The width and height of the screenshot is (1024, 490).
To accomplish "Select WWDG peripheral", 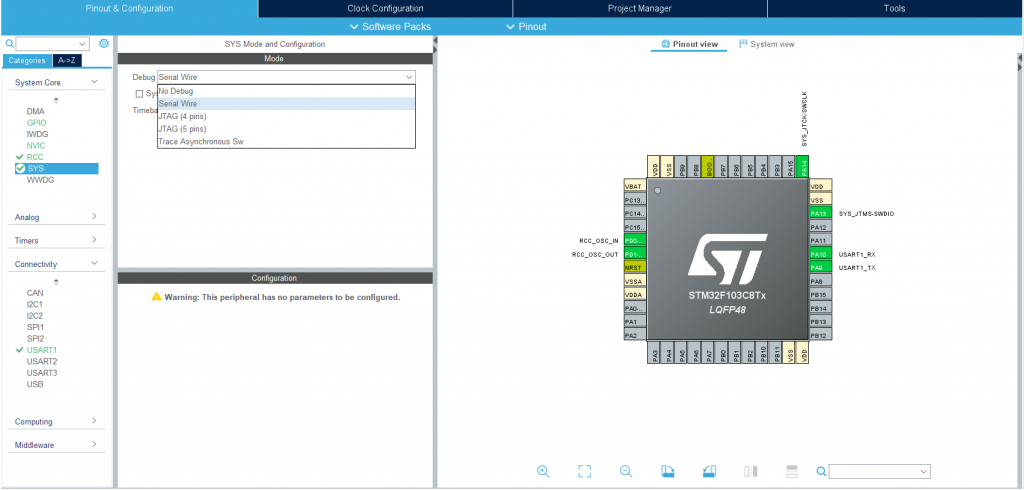I will point(40,180).
